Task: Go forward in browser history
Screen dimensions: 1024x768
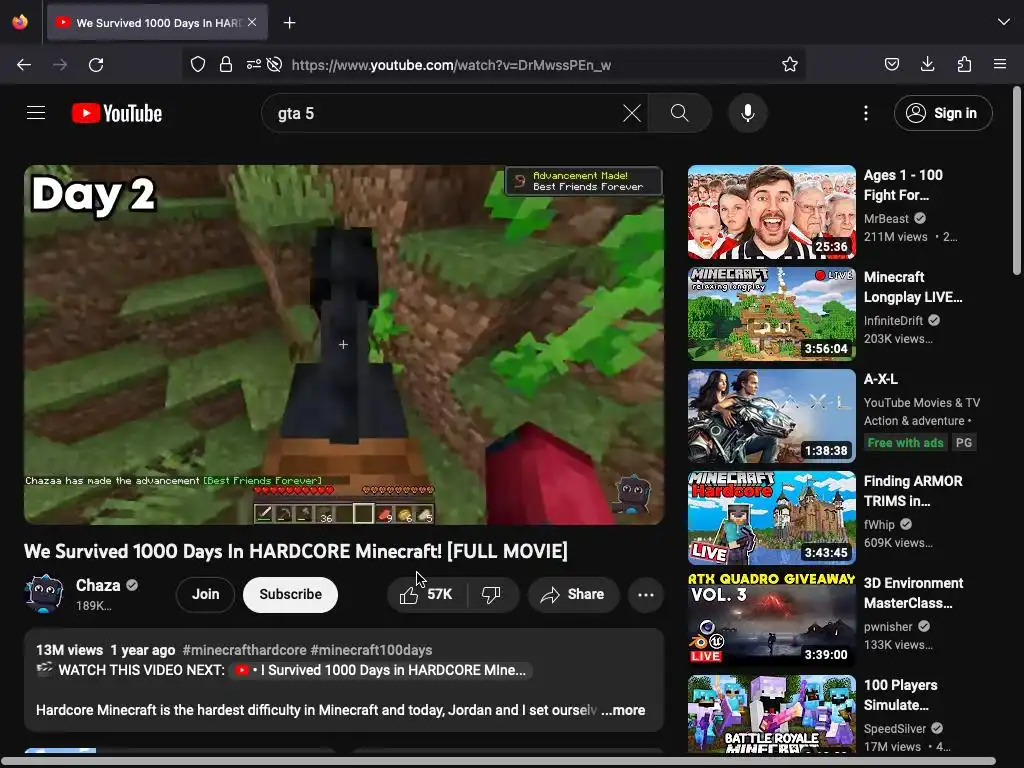Action: click(x=60, y=65)
